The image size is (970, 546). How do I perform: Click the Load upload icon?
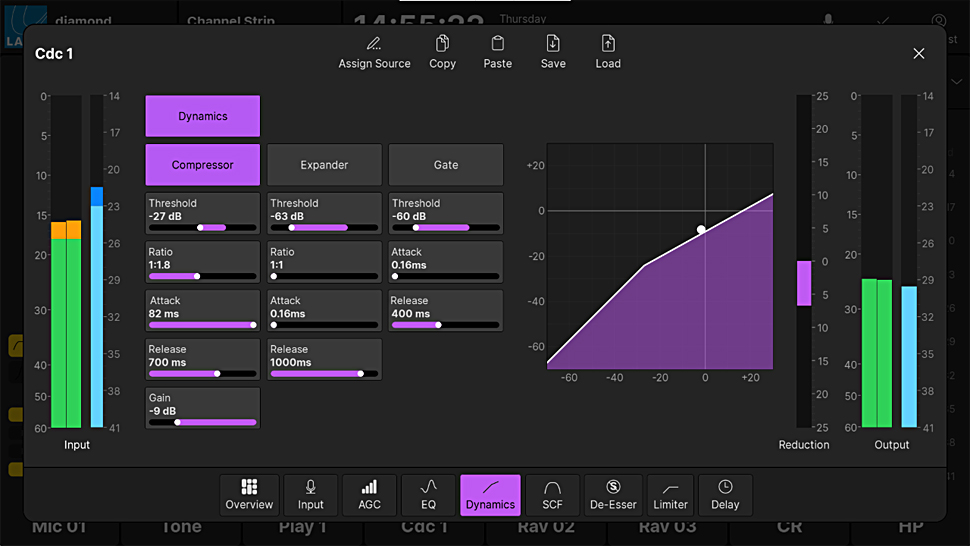(x=608, y=43)
